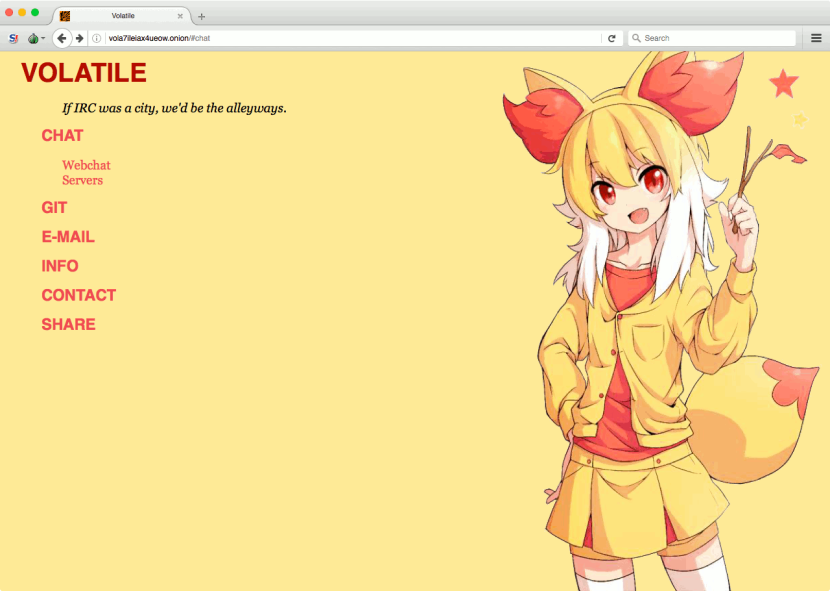Expand the GIT section

pos(54,208)
